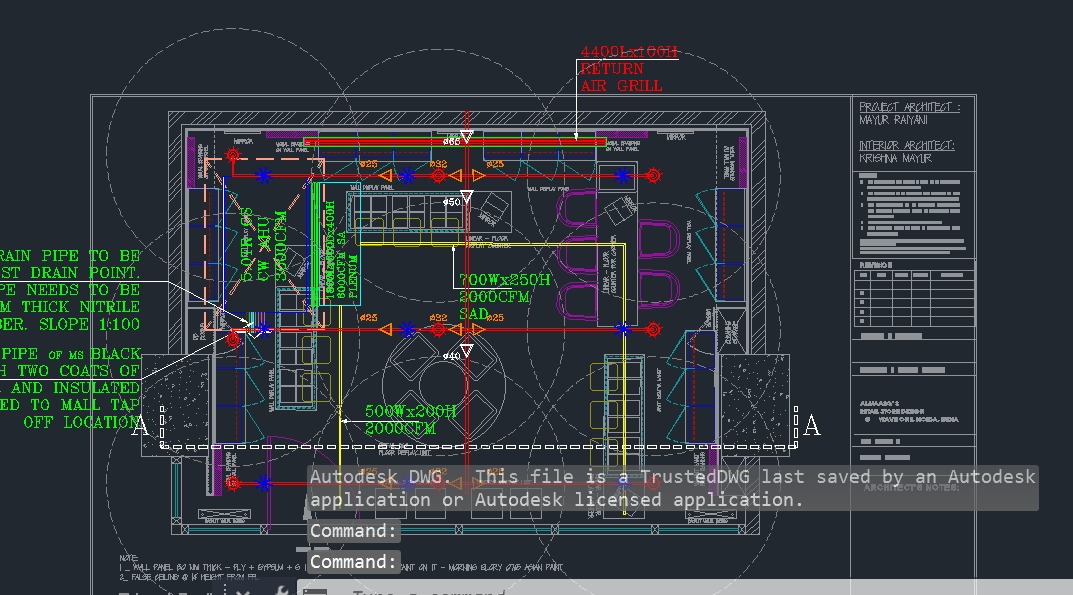Viewport: 1073px width, 595px height.
Task: Click the INTERIOR ARCHITECT heading in title block
Action: point(906,146)
